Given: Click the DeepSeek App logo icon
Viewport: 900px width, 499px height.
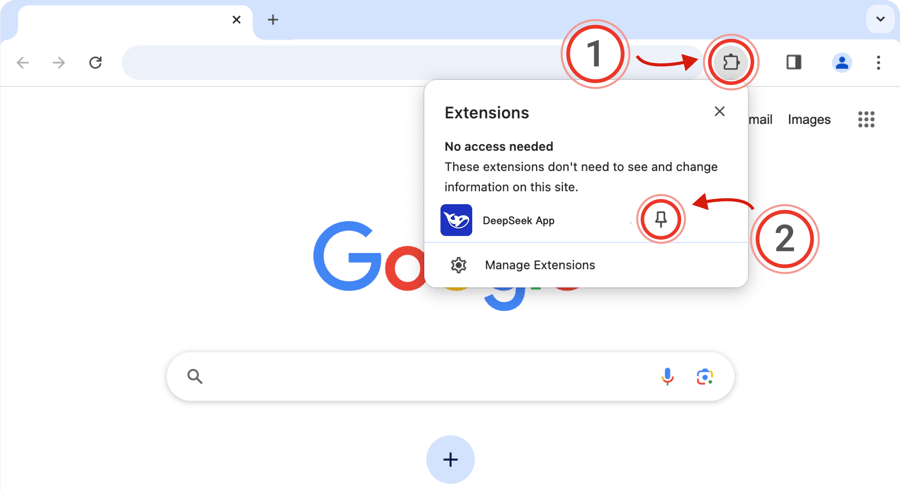Looking at the screenshot, I should (456, 220).
